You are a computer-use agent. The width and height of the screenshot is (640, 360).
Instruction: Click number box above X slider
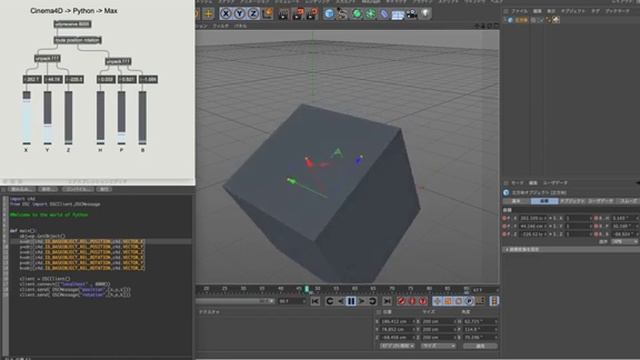click(32, 79)
